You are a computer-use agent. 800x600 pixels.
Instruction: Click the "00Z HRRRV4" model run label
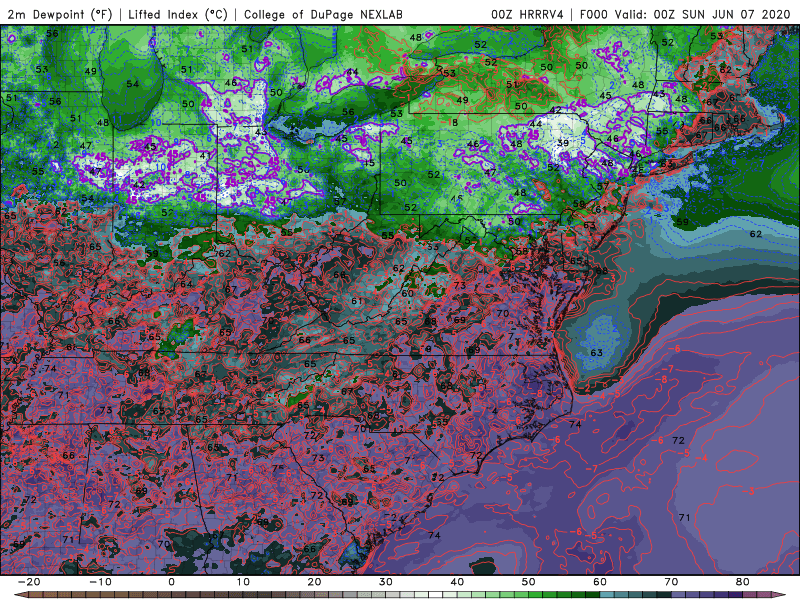point(527,14)
